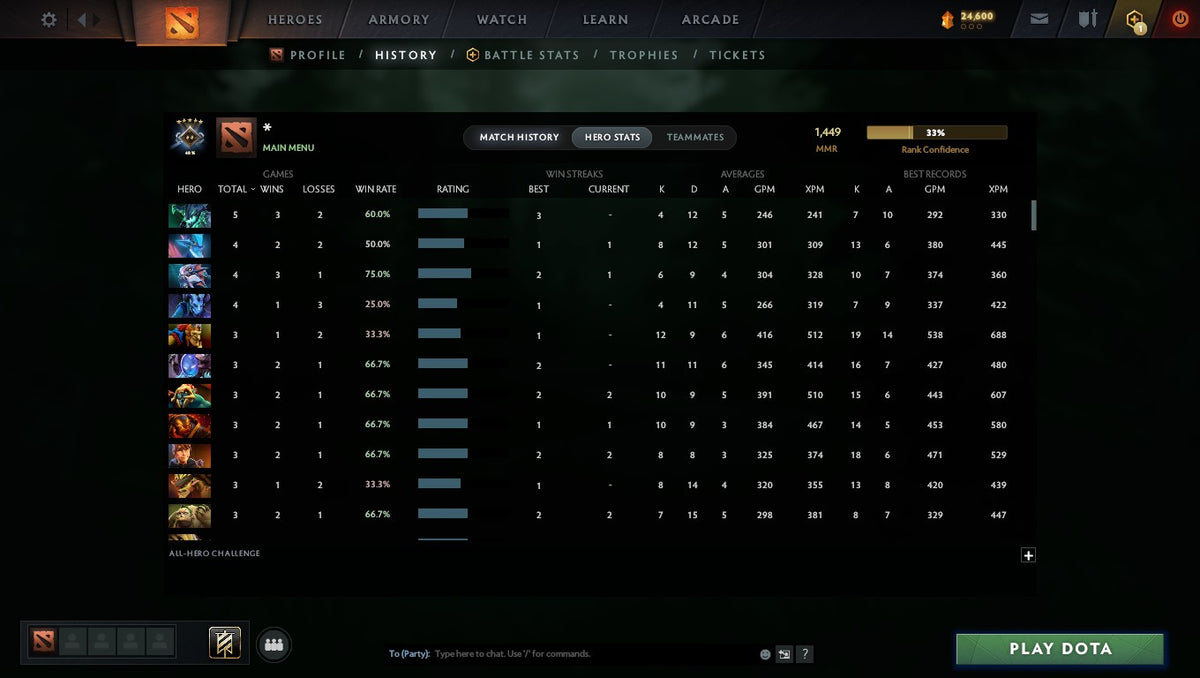This screenshot has height=678, width=1200.
Task: Open the shards balance 24,600 icon
Action: [948, 19]
